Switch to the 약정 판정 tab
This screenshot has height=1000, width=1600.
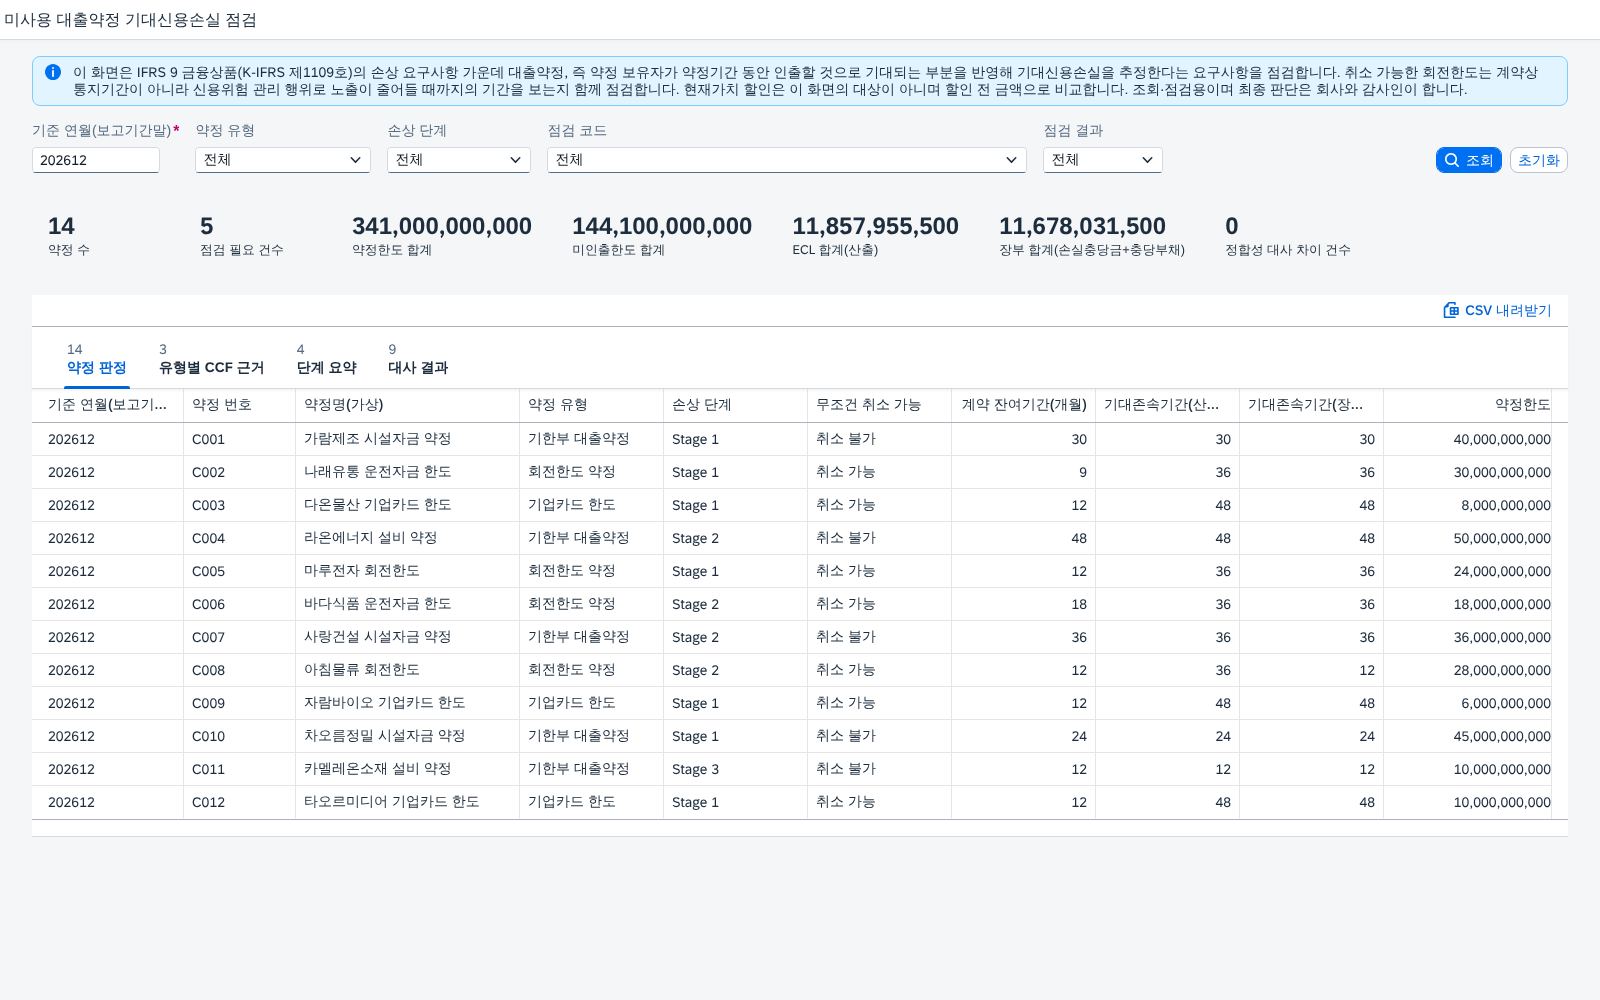click(96, 359)
